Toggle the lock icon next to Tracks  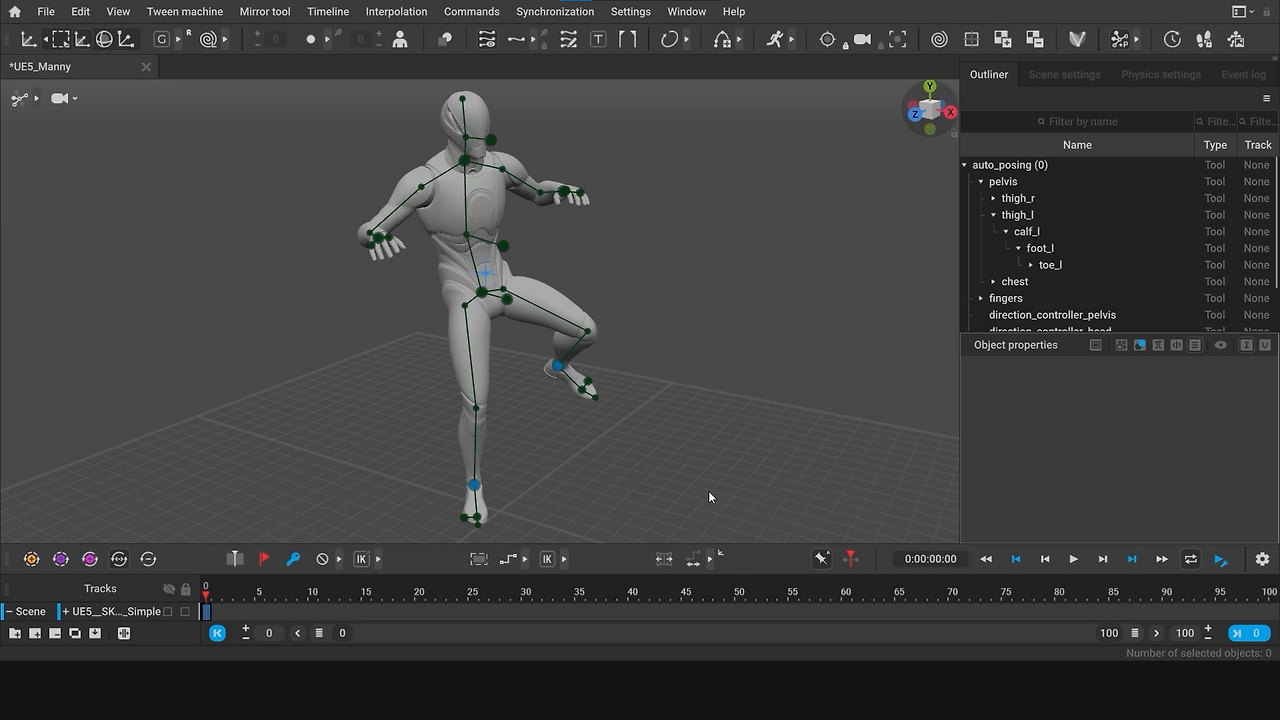click(x=186, y=589)
